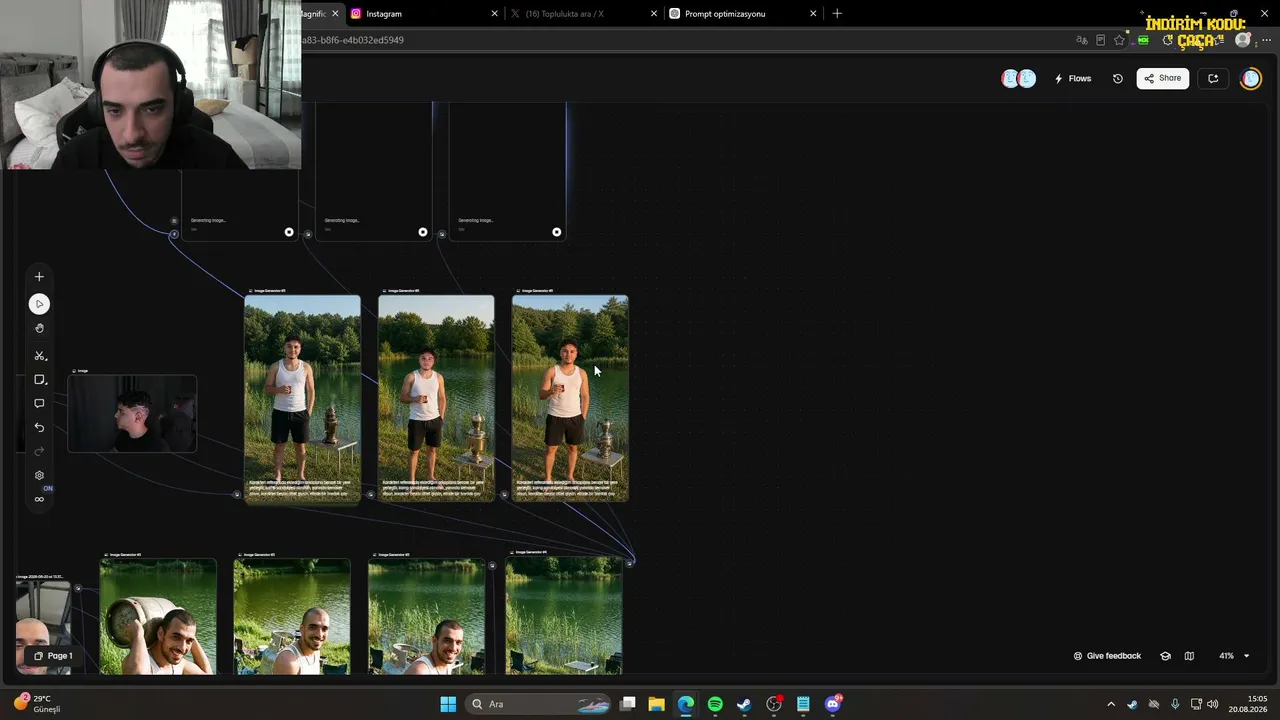Choose the scissors cut tool
This screenshot has width=1280, height=720.
(39, 356)
